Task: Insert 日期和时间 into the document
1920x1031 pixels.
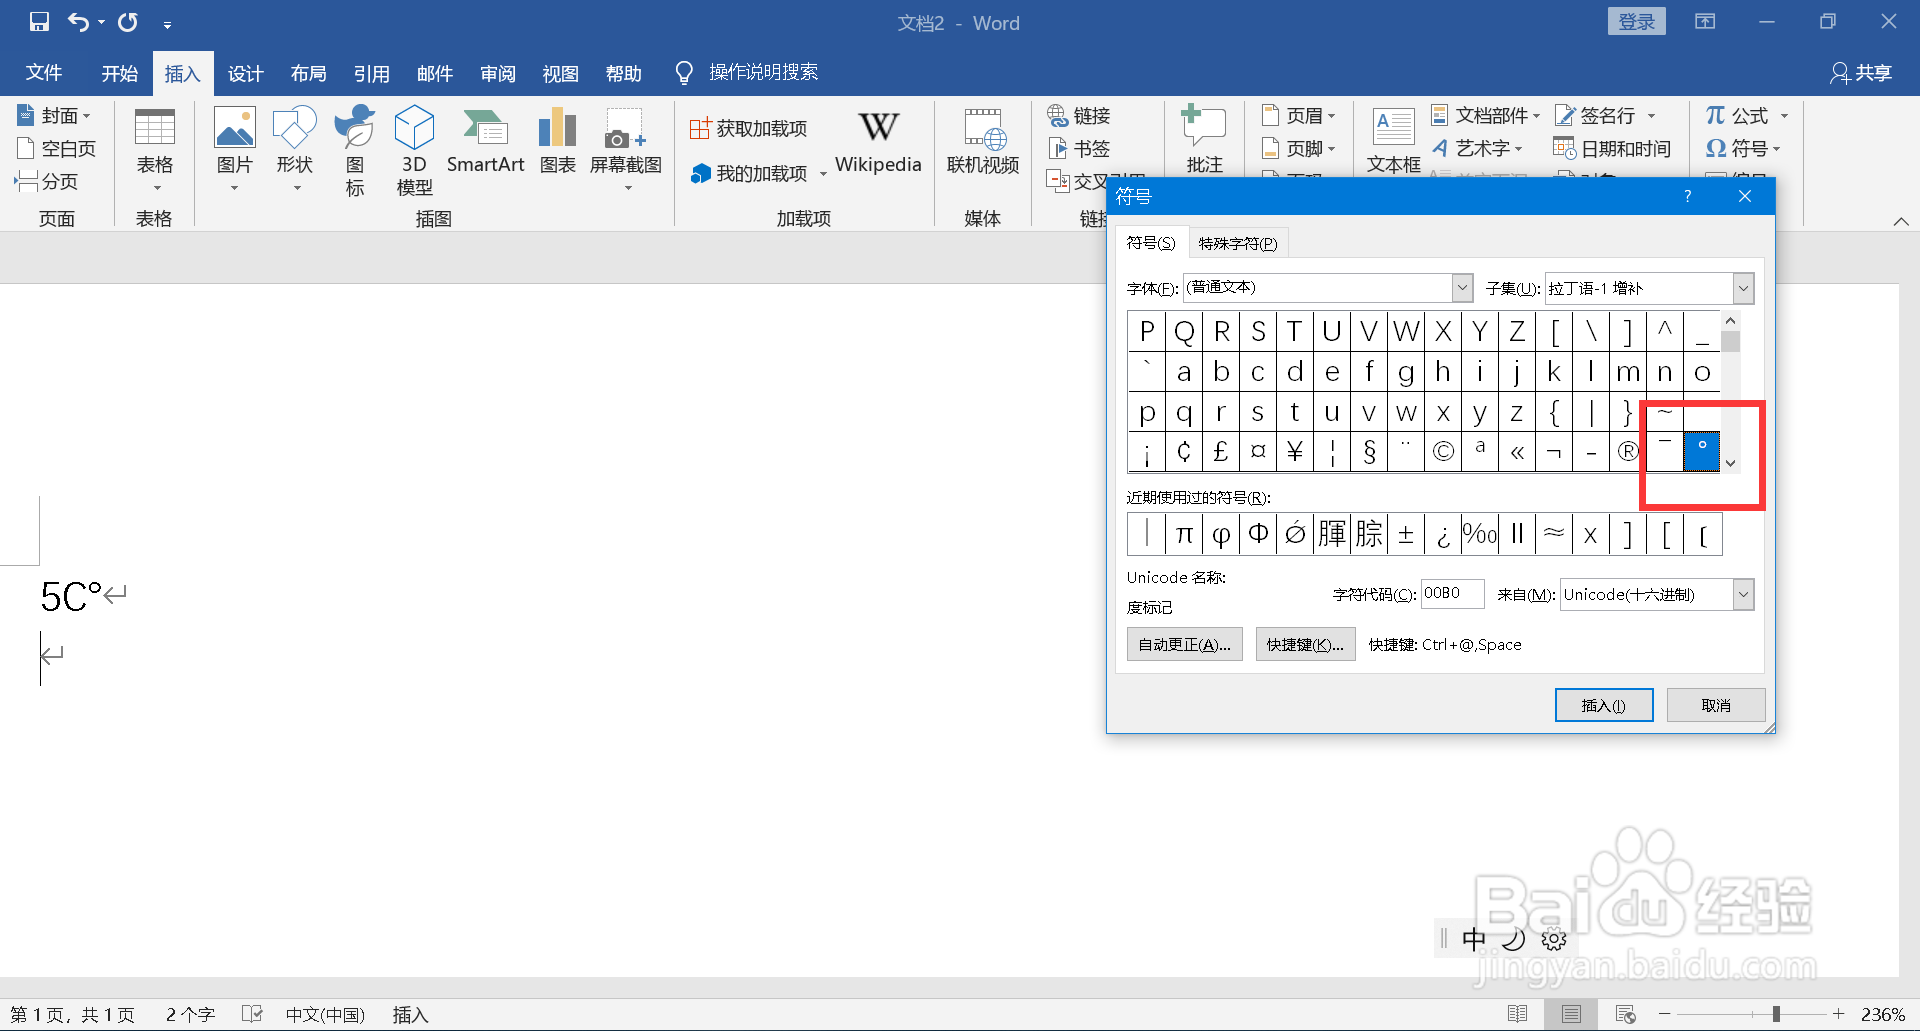Action: [1612, 149]
